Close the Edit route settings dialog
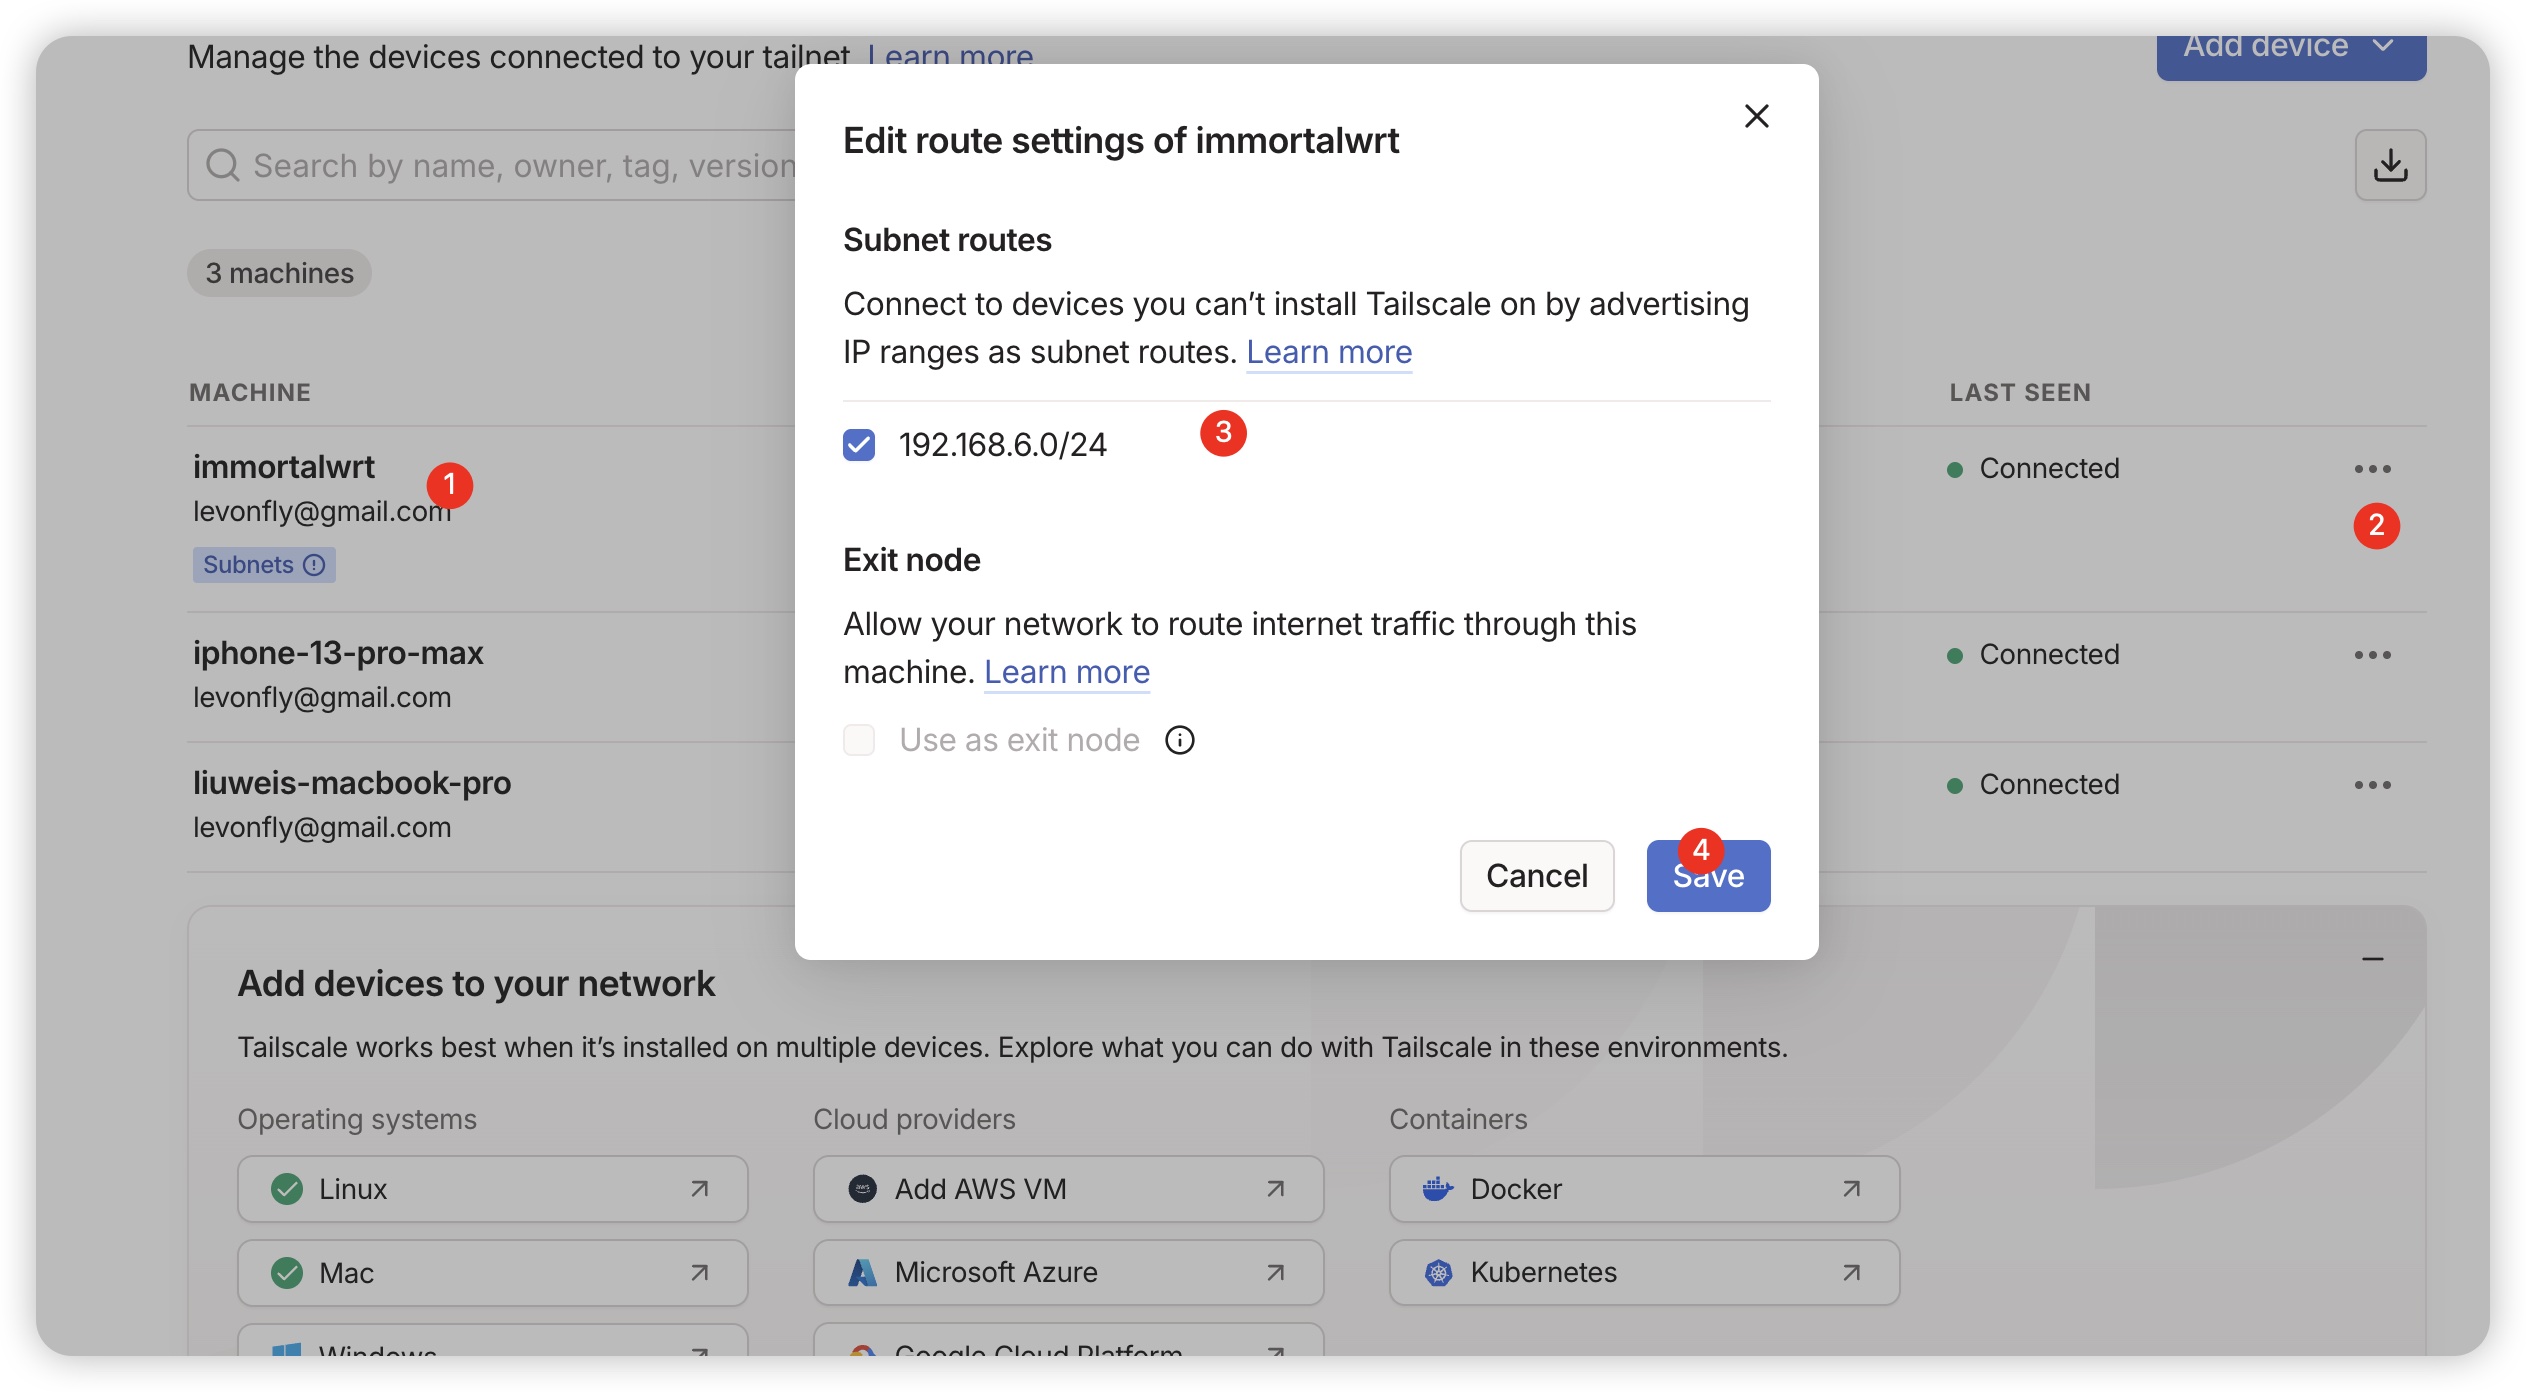The height and width of the screenshot is (1392, 2526). [1756, 116]
